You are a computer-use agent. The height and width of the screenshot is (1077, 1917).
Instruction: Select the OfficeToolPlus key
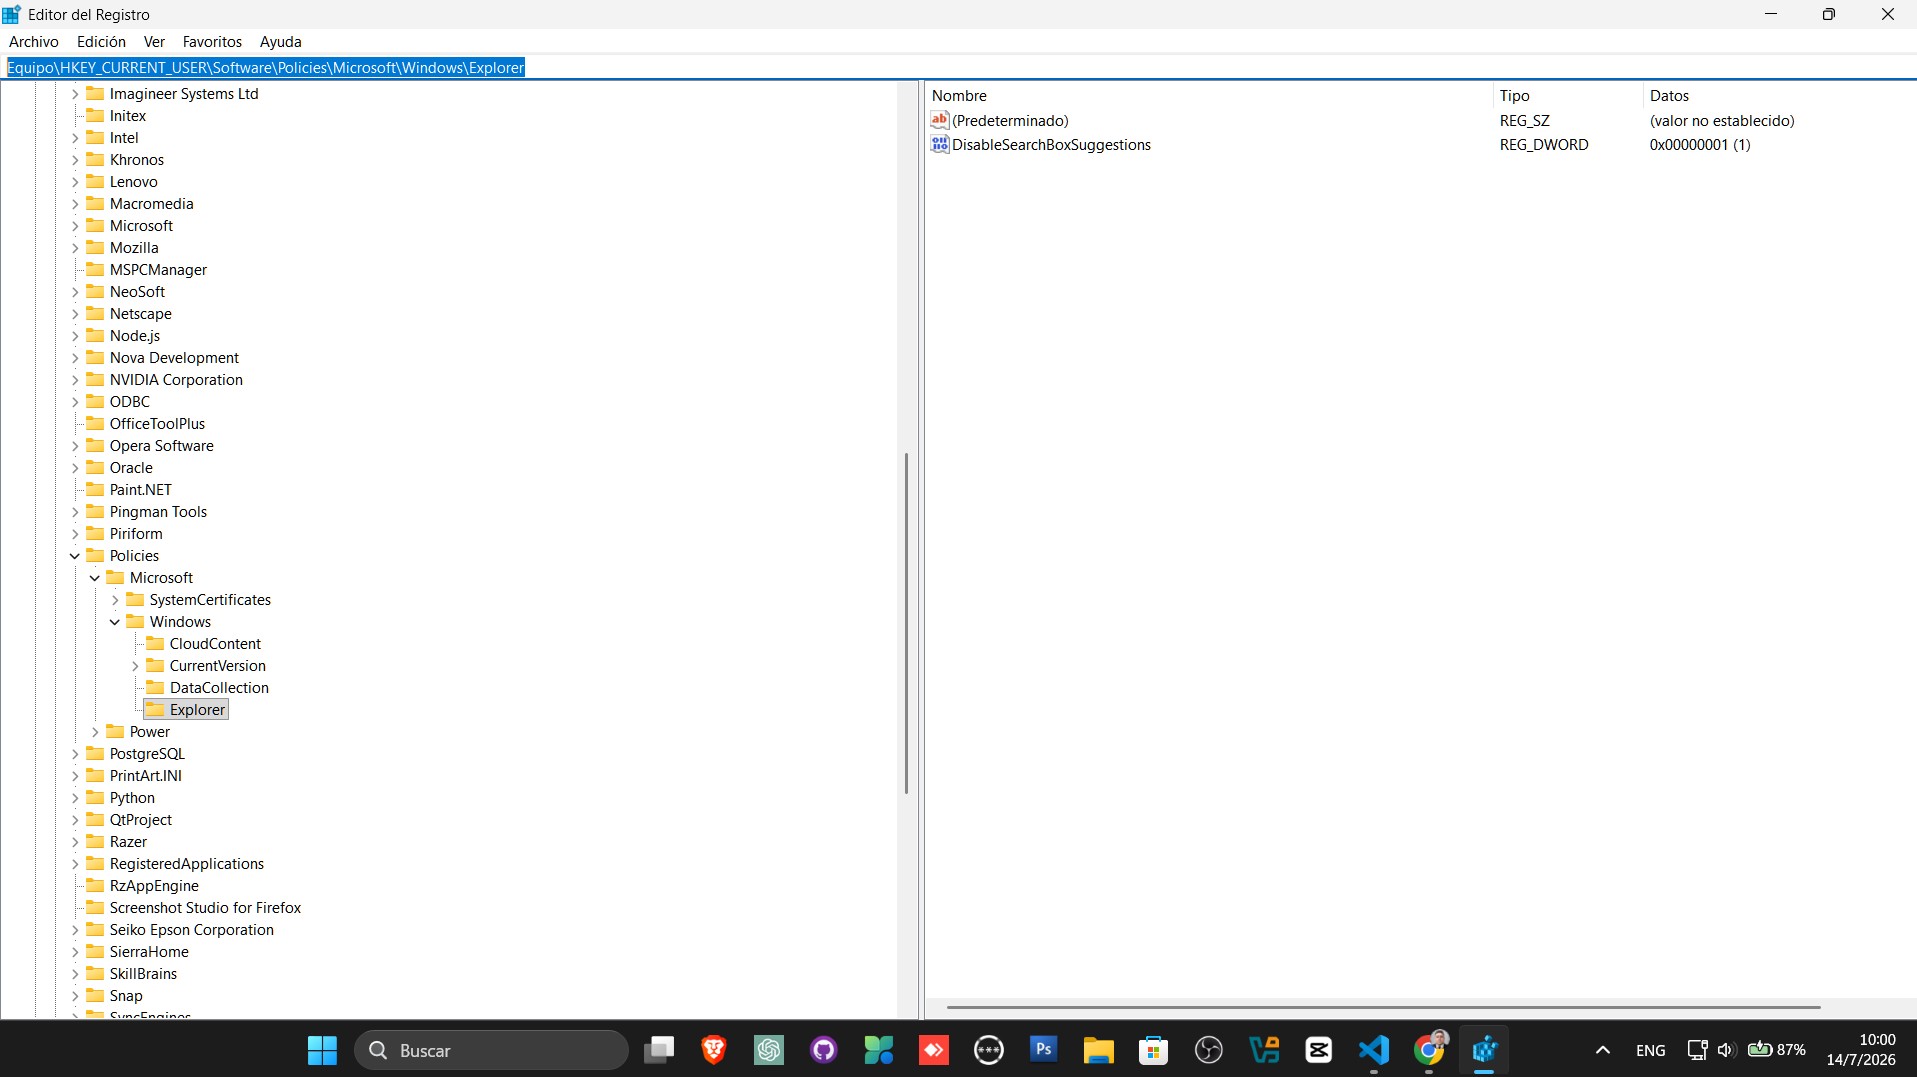tap(157, 424)
